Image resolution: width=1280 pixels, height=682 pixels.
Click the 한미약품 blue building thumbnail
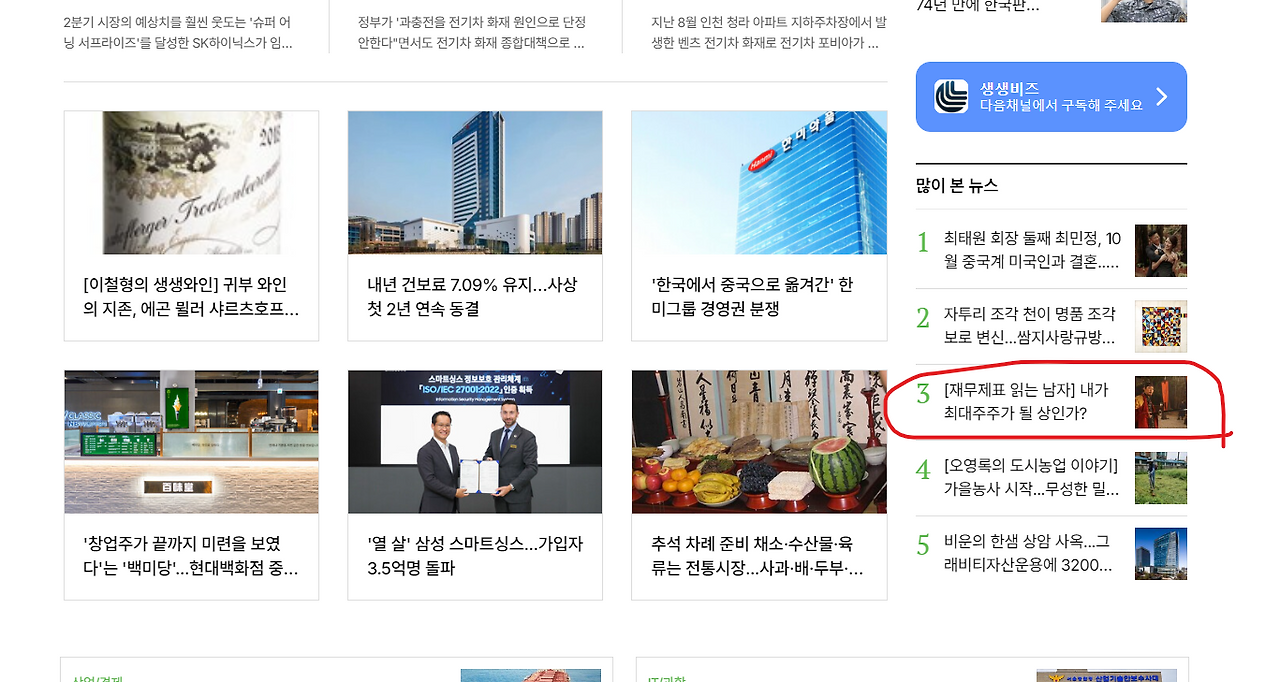pyautogui.click(x=758, y=182)
